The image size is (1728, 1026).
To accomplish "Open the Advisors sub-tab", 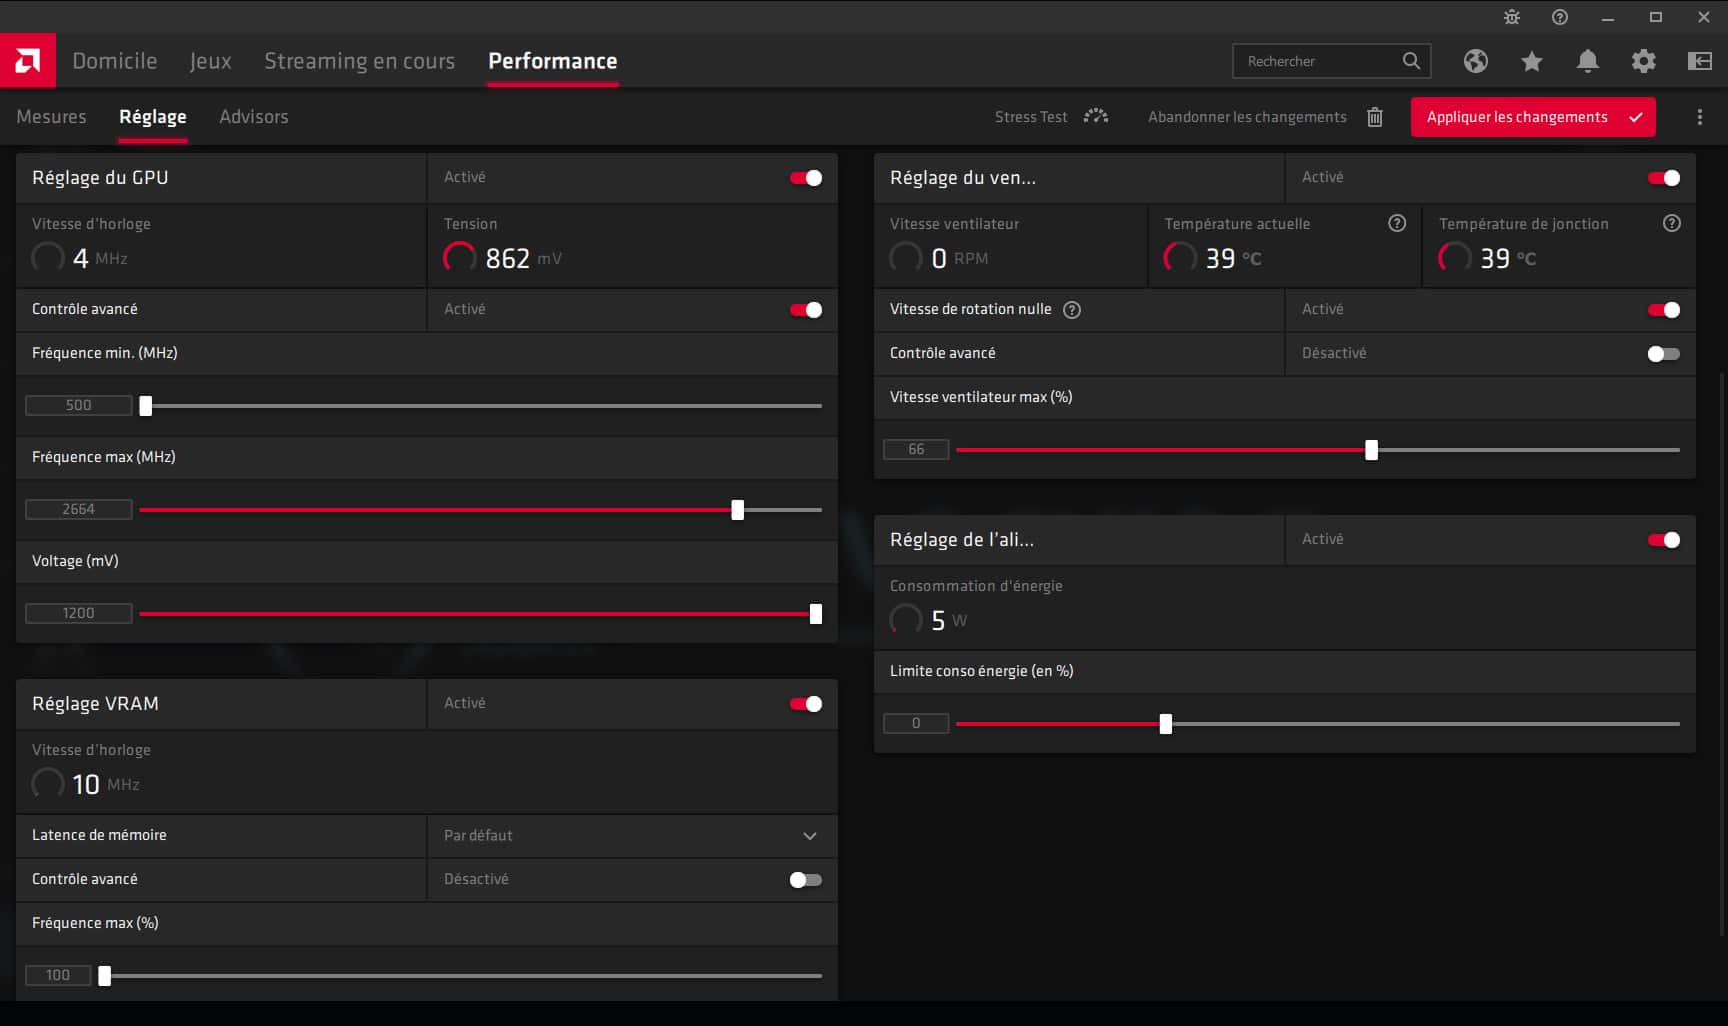I will point(254,117).
